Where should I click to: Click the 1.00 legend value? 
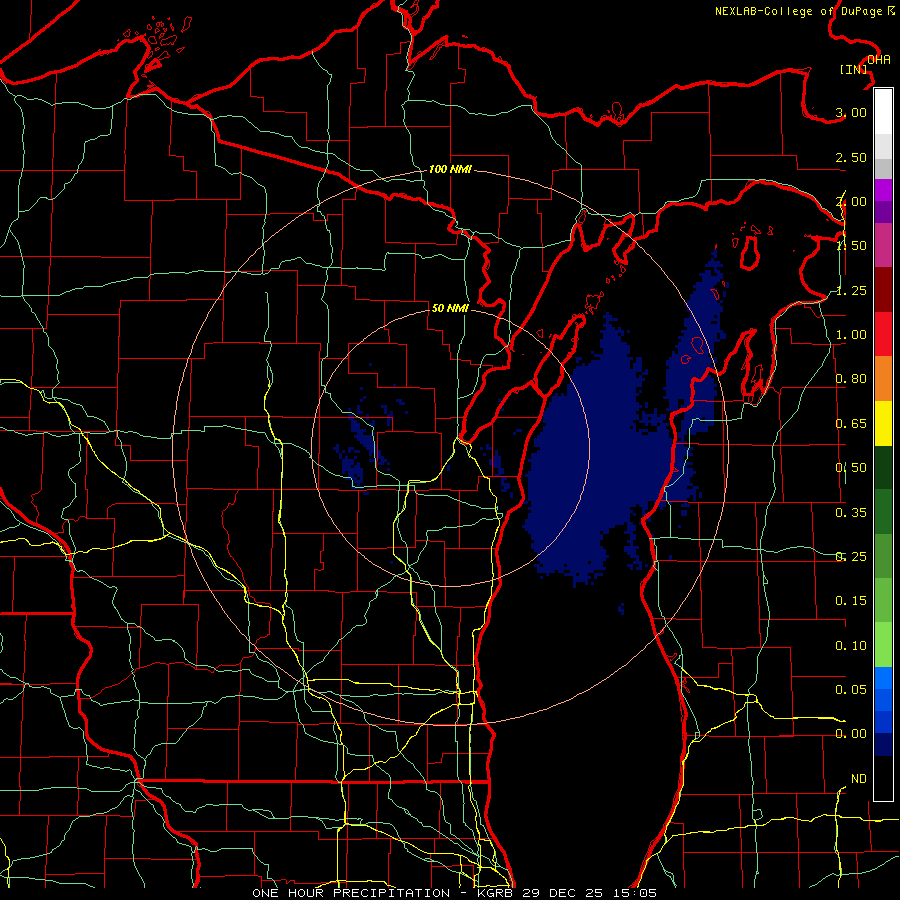pyautogui.click(x=851, y=335)
